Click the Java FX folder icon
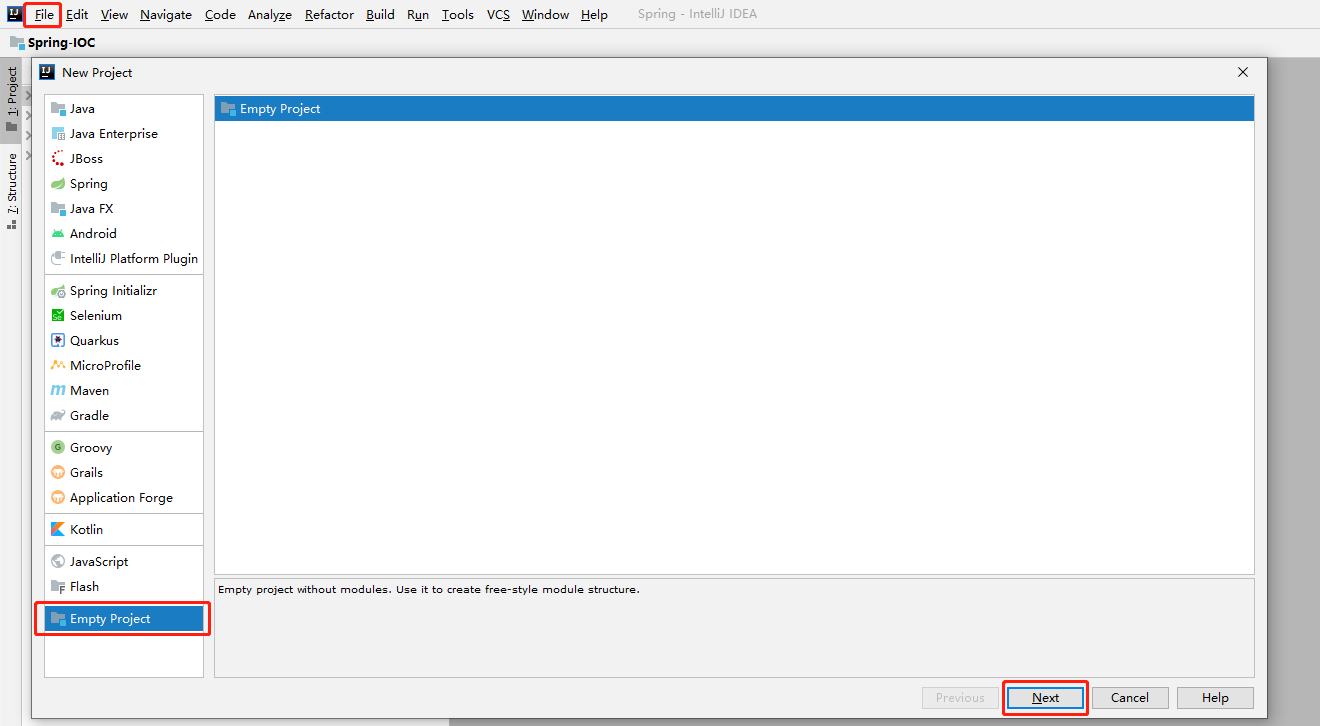 coord(58,208)
